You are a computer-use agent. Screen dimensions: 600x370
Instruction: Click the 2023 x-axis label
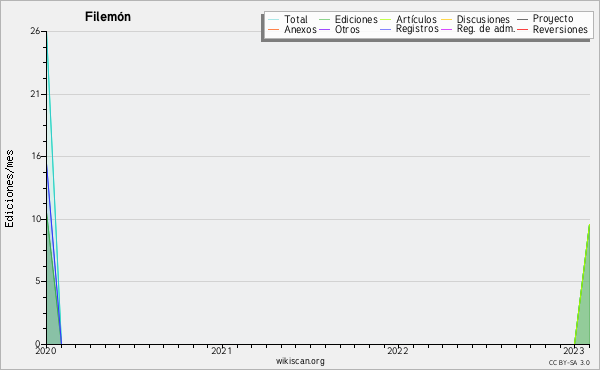click(574, 351)
